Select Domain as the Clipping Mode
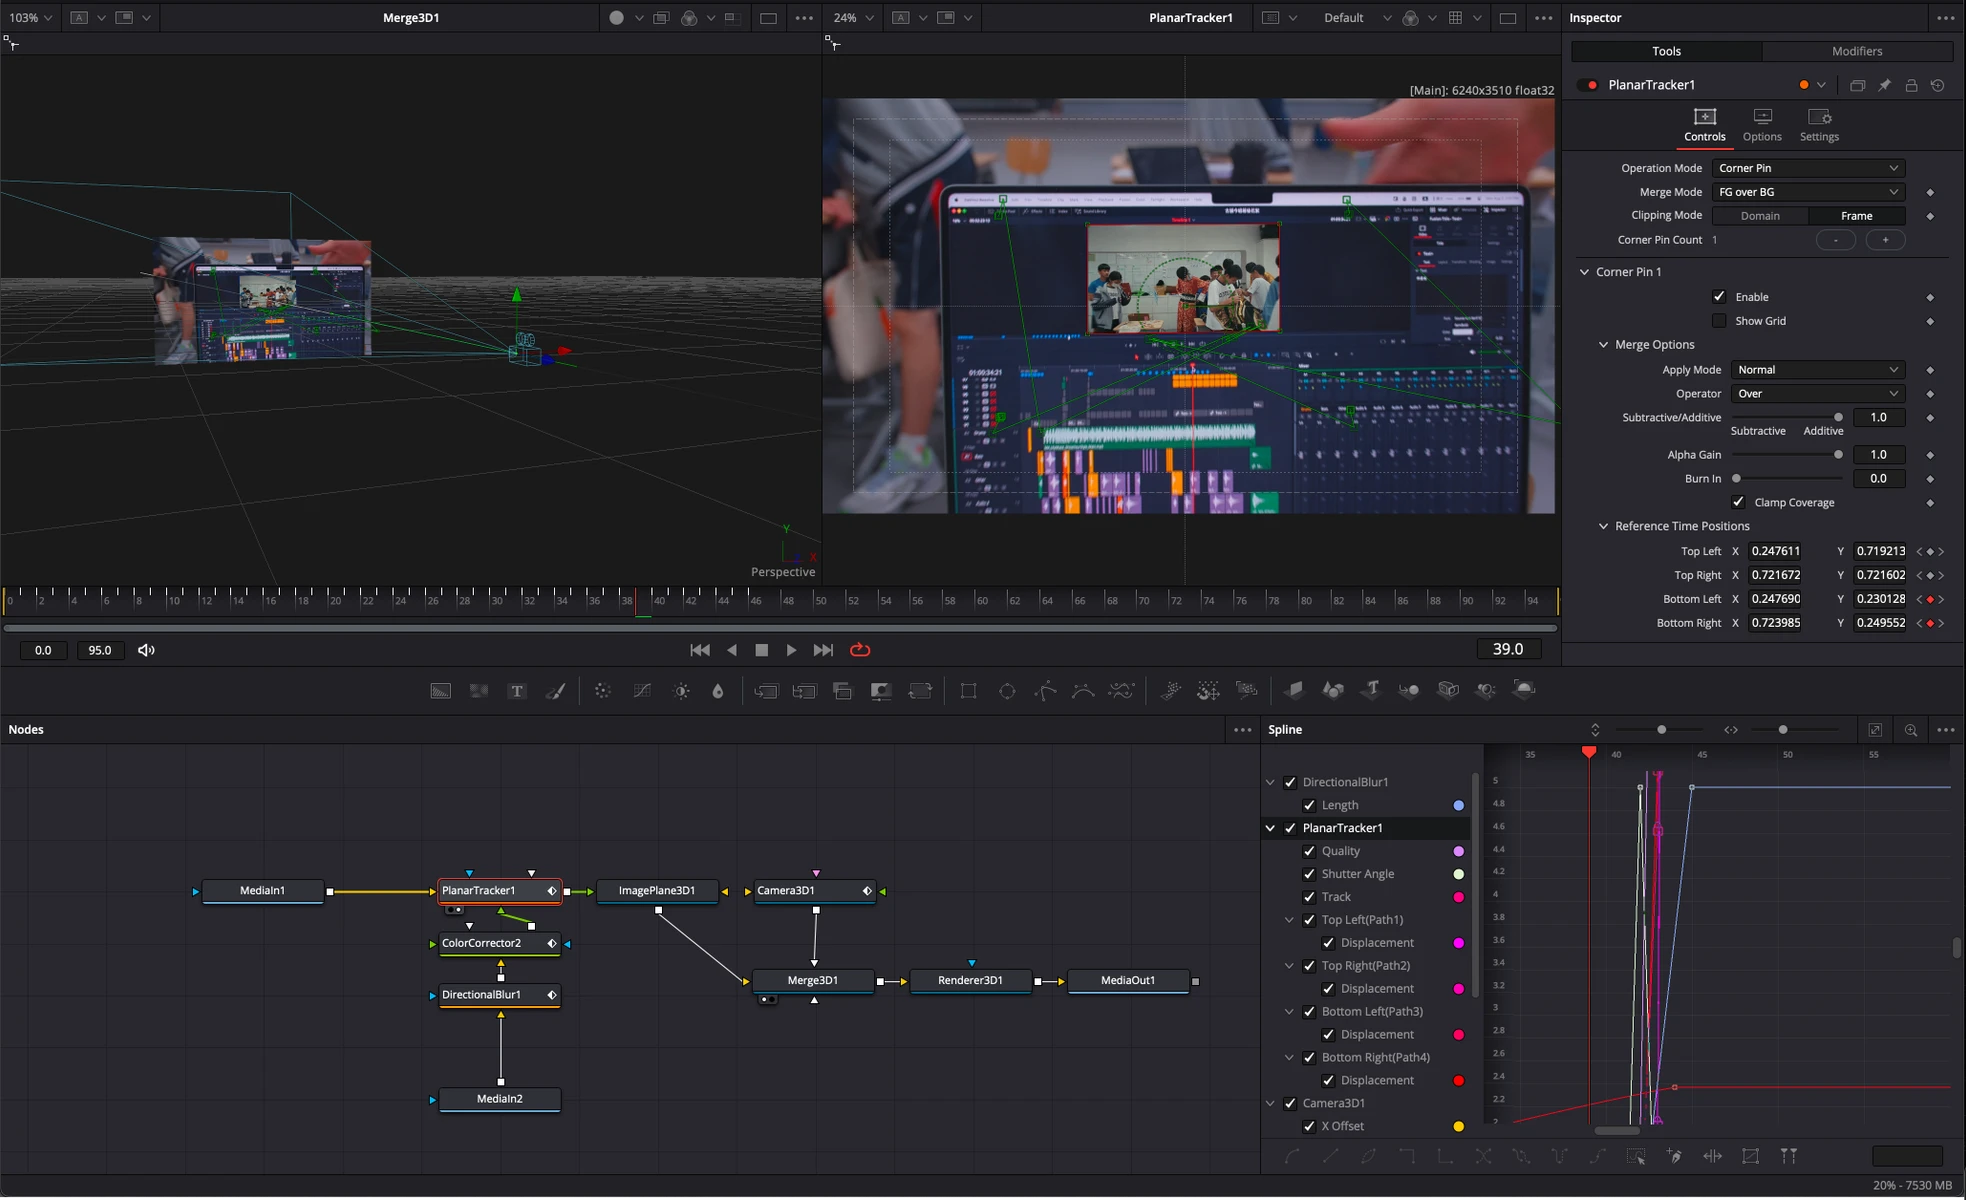The height and width of the screenshot is (1200, 1966). (1760, 215)
